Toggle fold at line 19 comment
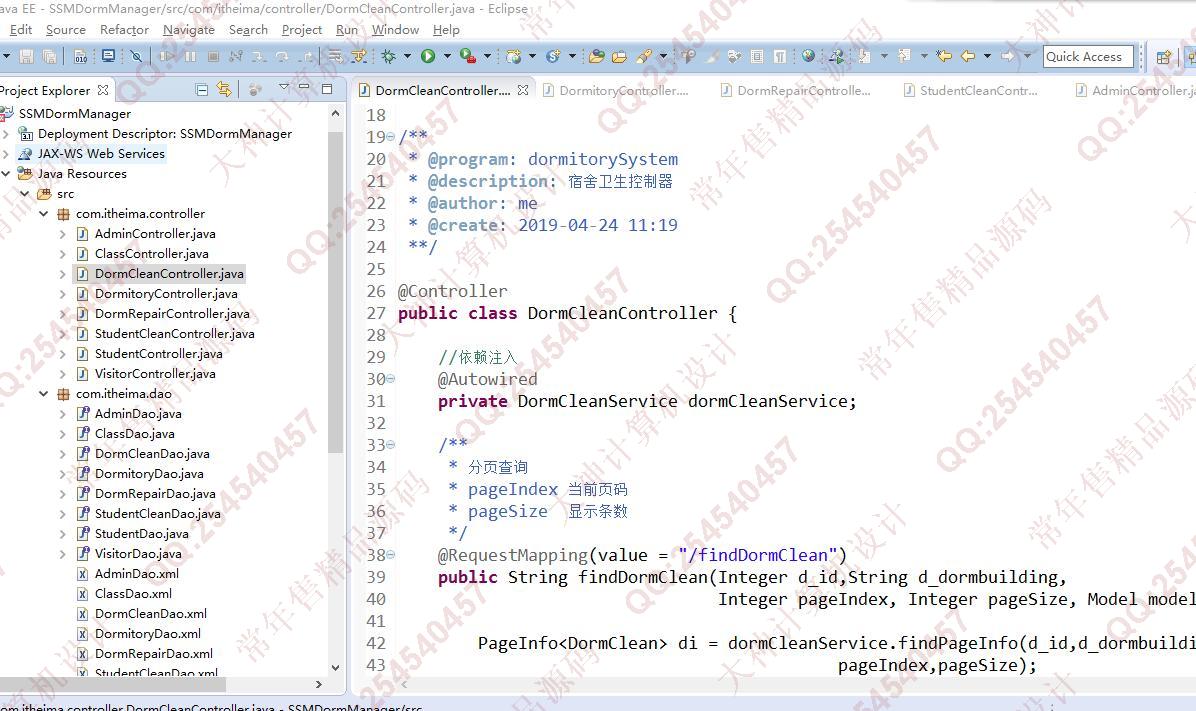1196x711 pixels. [391, 137]
